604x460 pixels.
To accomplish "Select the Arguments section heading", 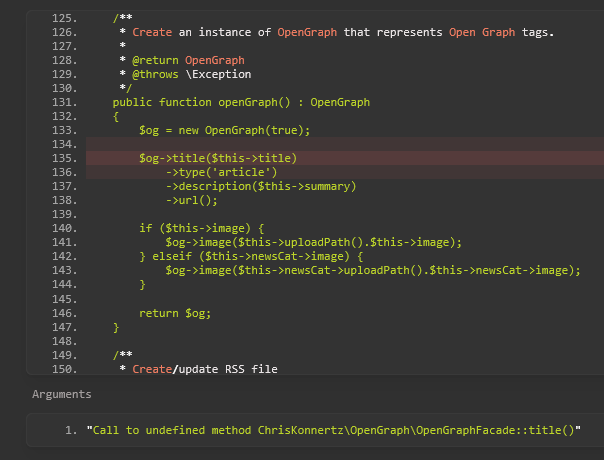I will click(x=62, y=394).
